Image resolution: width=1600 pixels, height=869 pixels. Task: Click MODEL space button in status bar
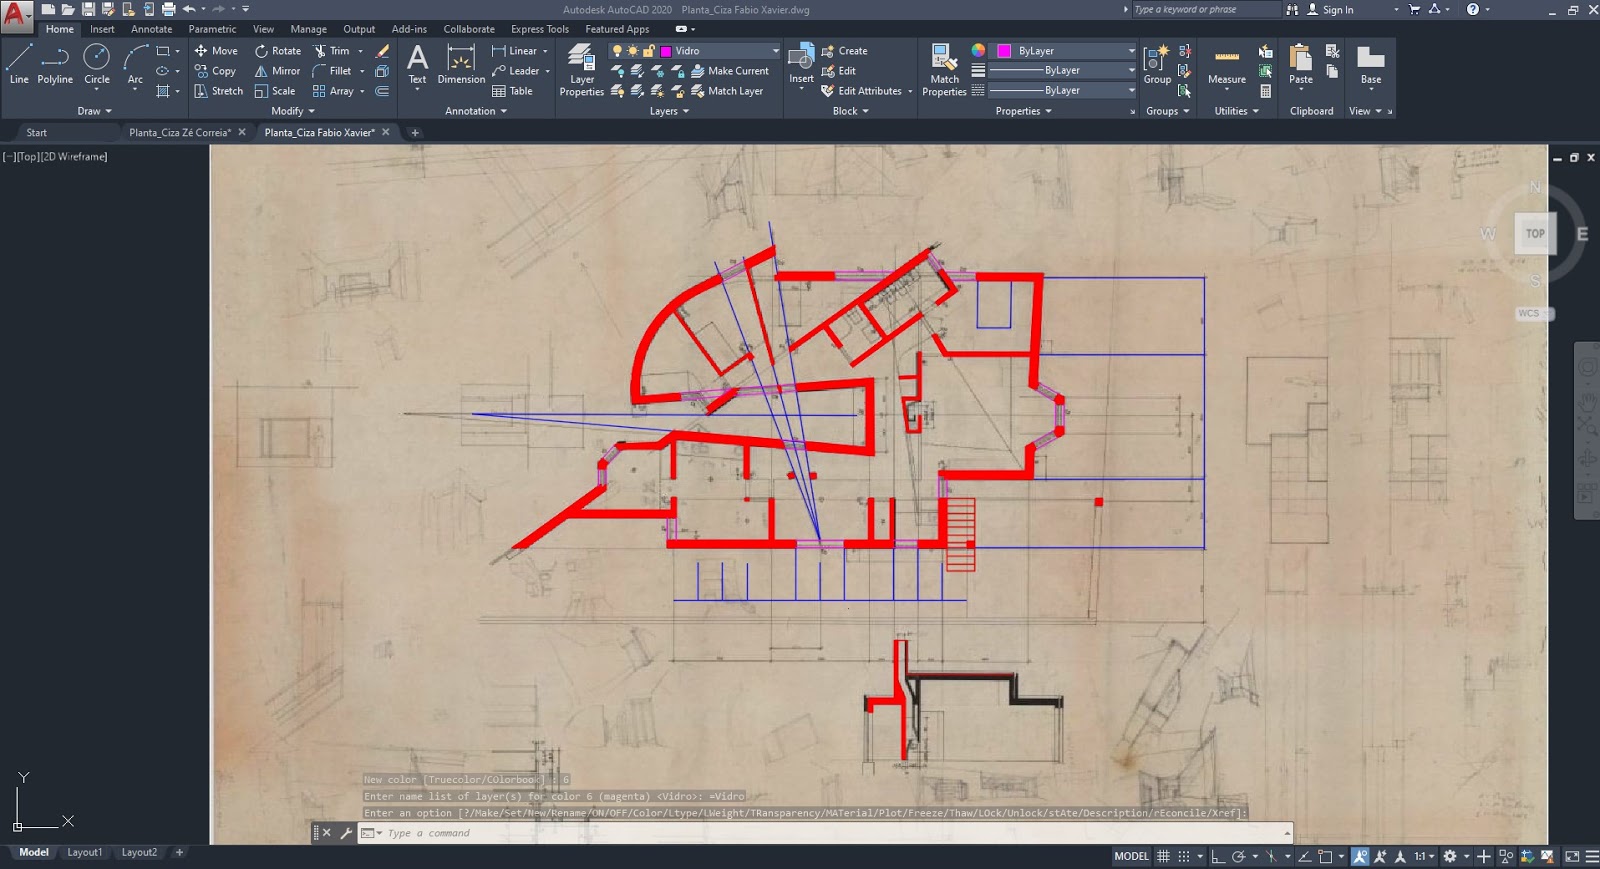click(x=1131, y=856)
